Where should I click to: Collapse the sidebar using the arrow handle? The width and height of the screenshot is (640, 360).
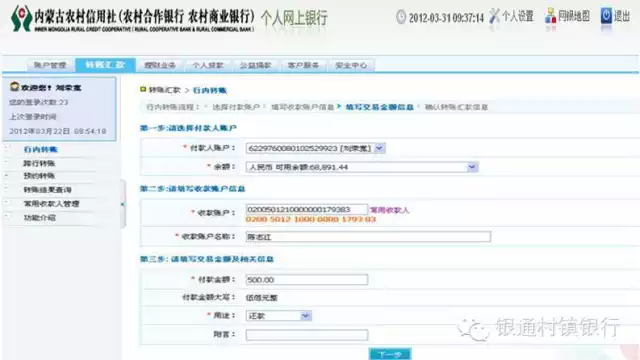122,204
